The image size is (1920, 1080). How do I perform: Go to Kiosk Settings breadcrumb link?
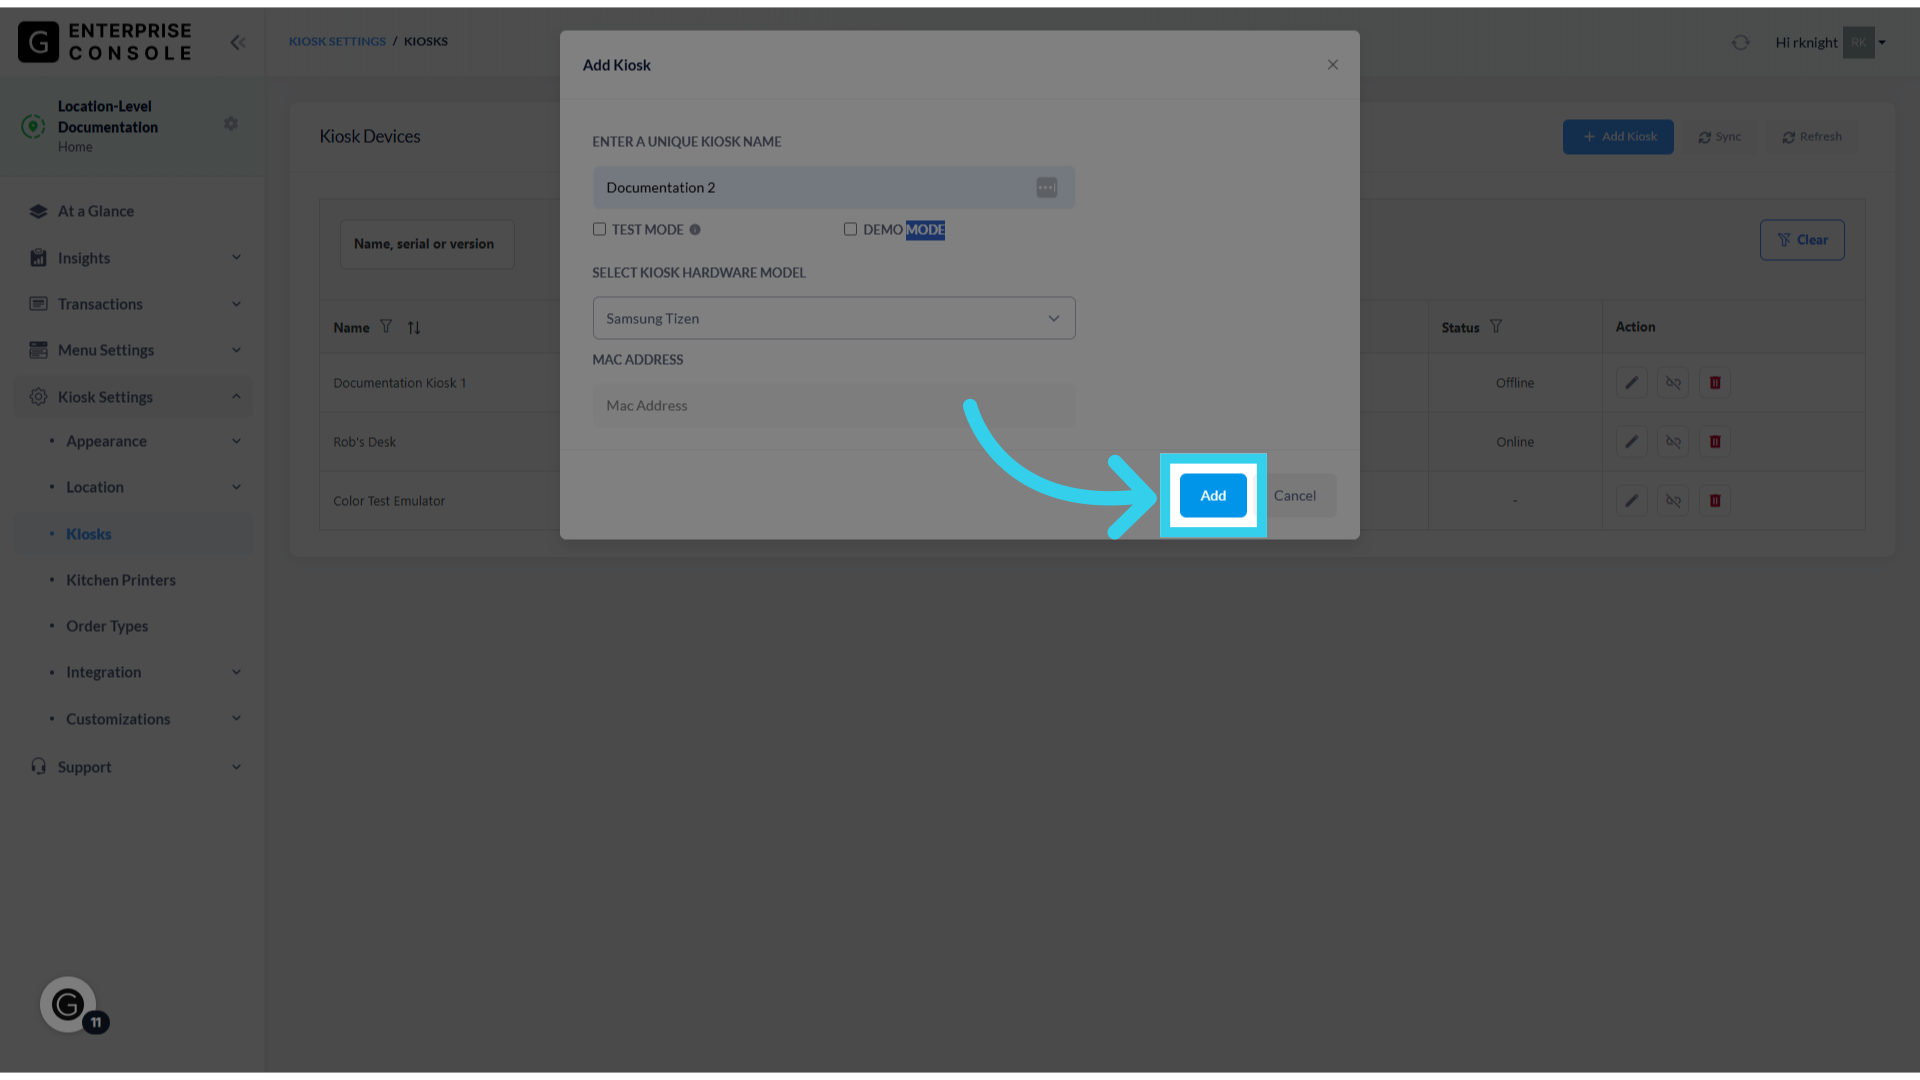coord(337,41)
